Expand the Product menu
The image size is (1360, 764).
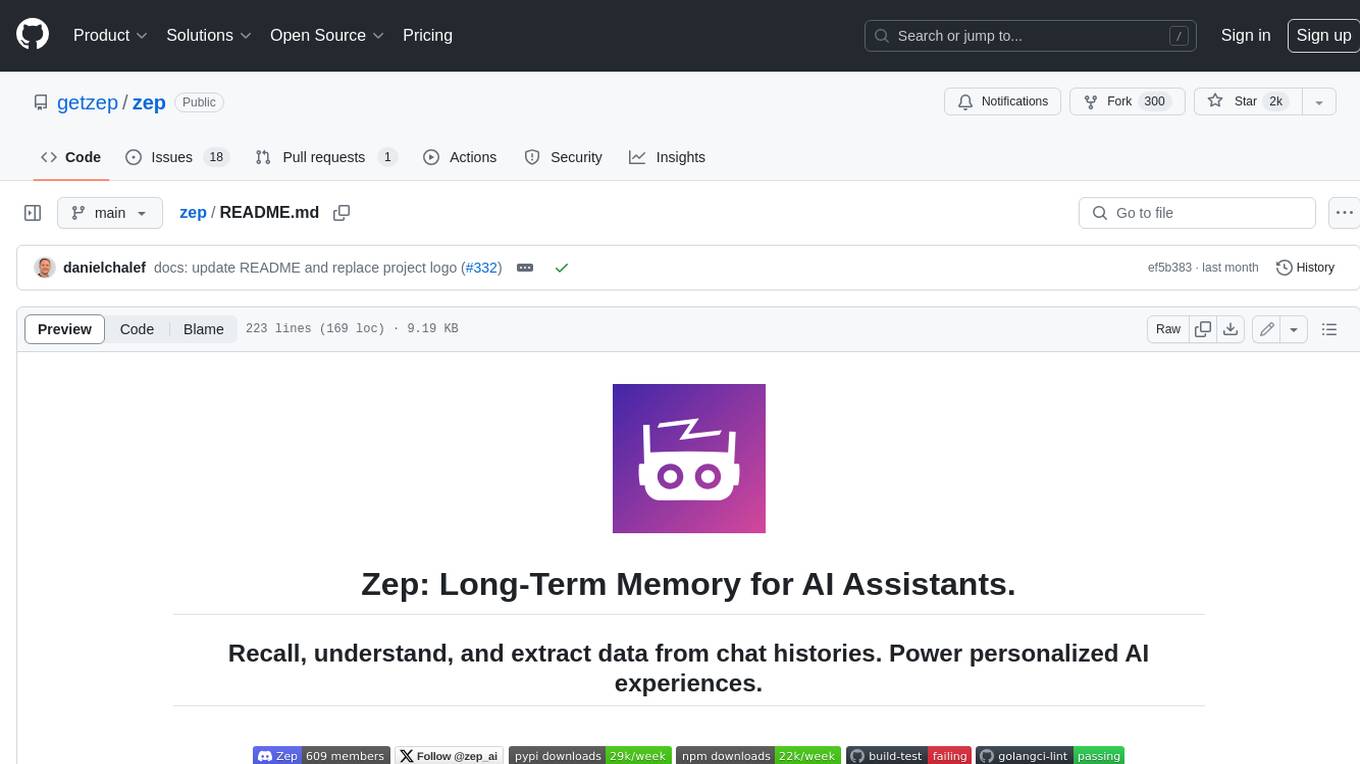(110, 35)
